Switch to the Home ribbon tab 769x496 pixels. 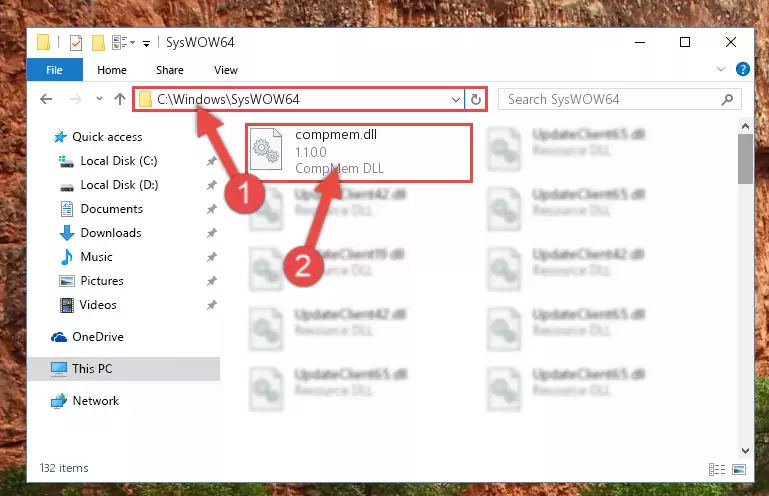(x=112, y=70)
